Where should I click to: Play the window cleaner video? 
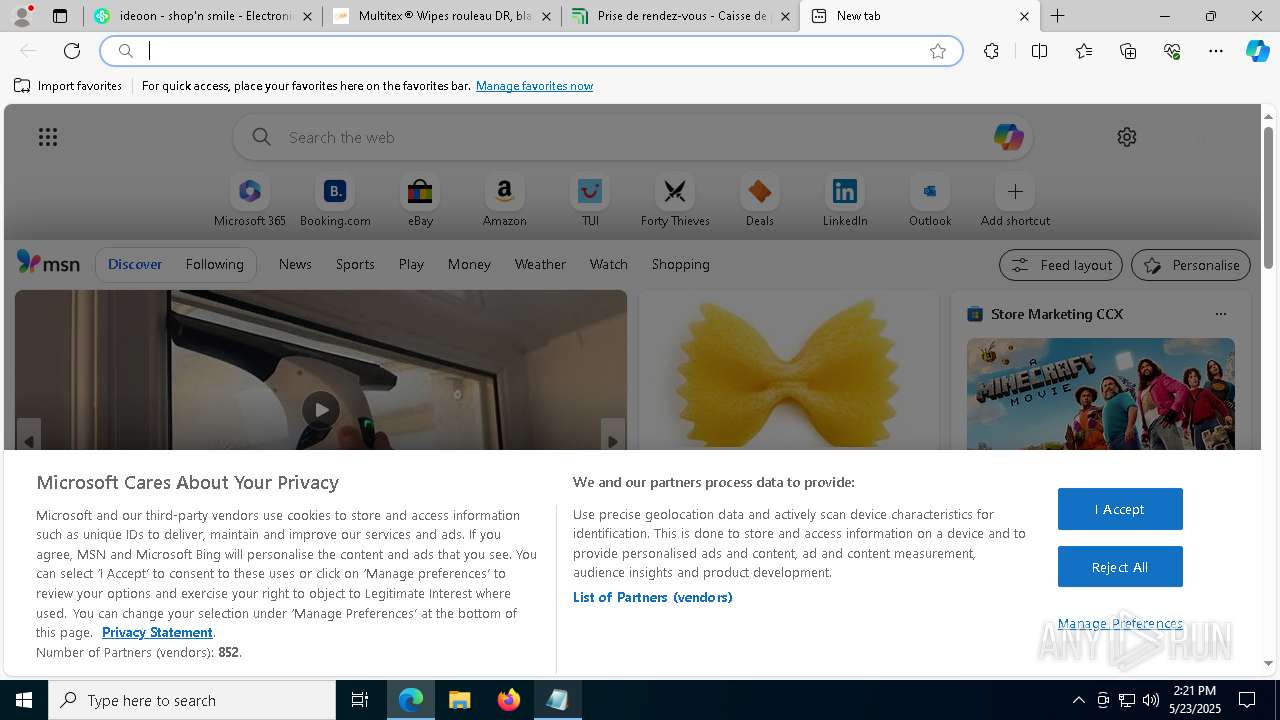pyautogui.click(x=321, y=410)
